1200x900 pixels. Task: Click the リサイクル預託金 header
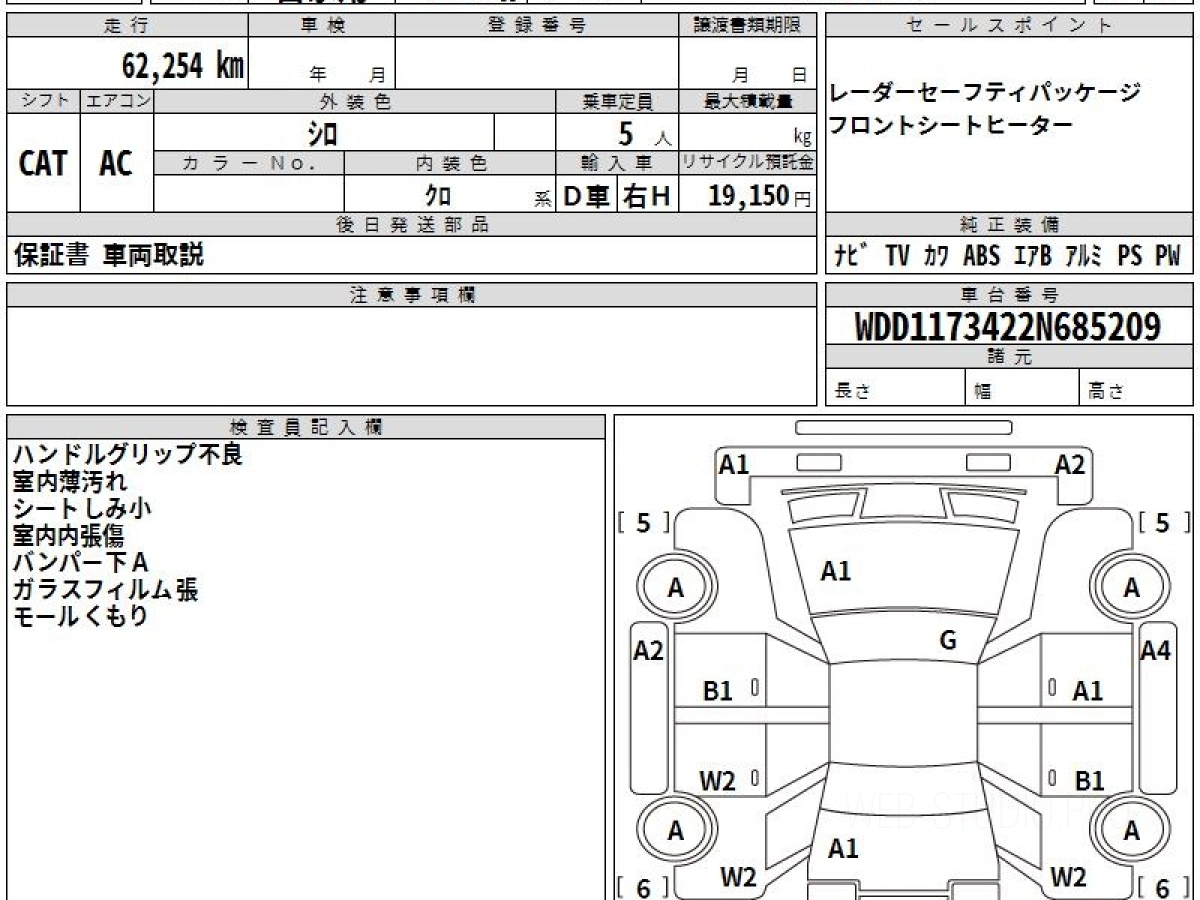748,163
